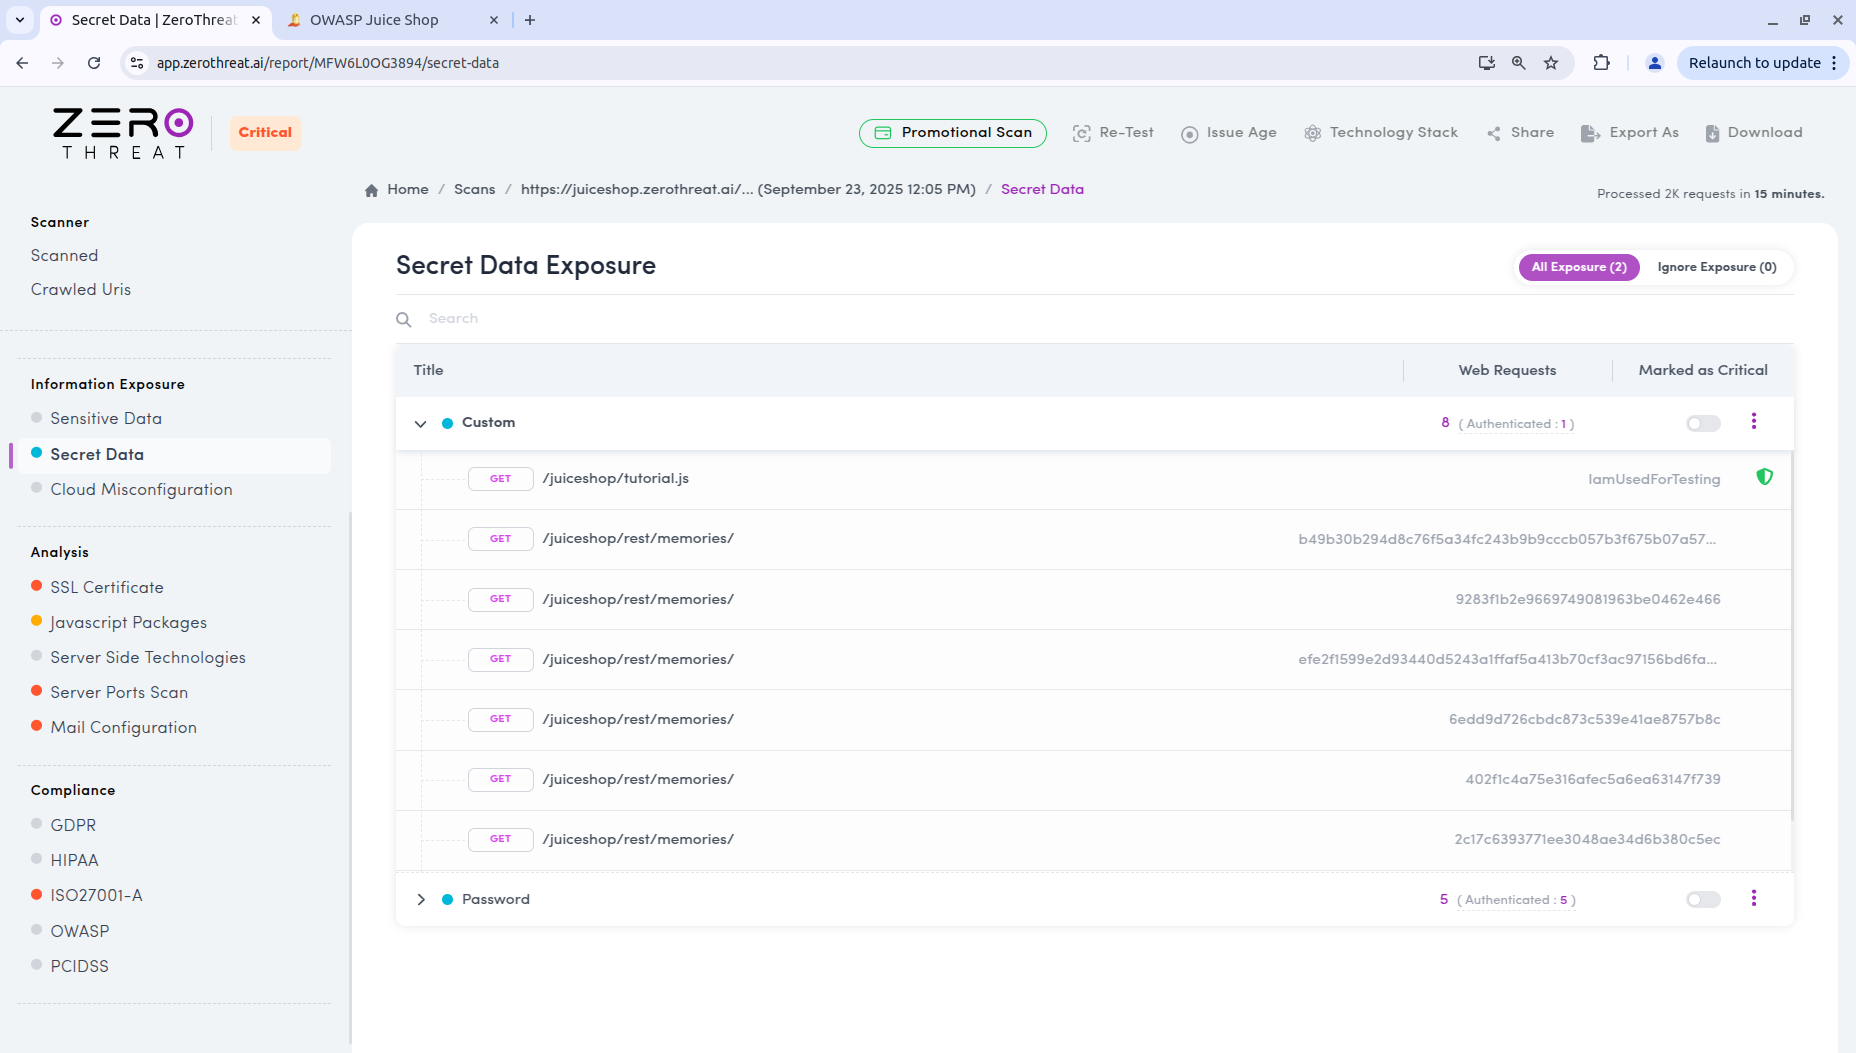The height and width of the screenshot is (1053, 1856).
Task: Toggle Password as marked critical
Action: coord(1702,899)
